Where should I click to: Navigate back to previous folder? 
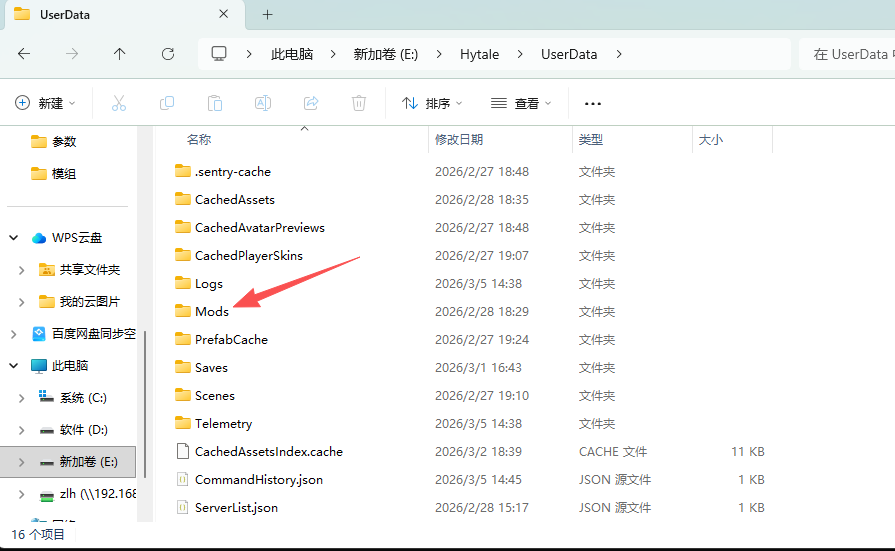[x=24, y=54]
